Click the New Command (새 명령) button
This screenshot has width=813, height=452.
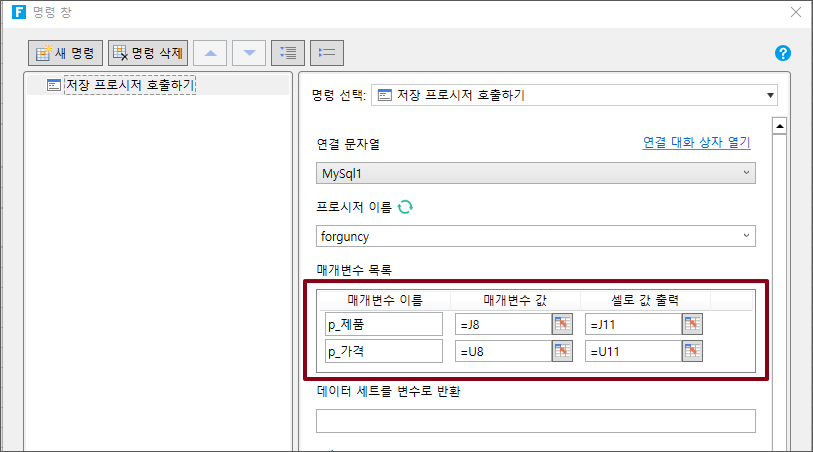click(65, 52)
